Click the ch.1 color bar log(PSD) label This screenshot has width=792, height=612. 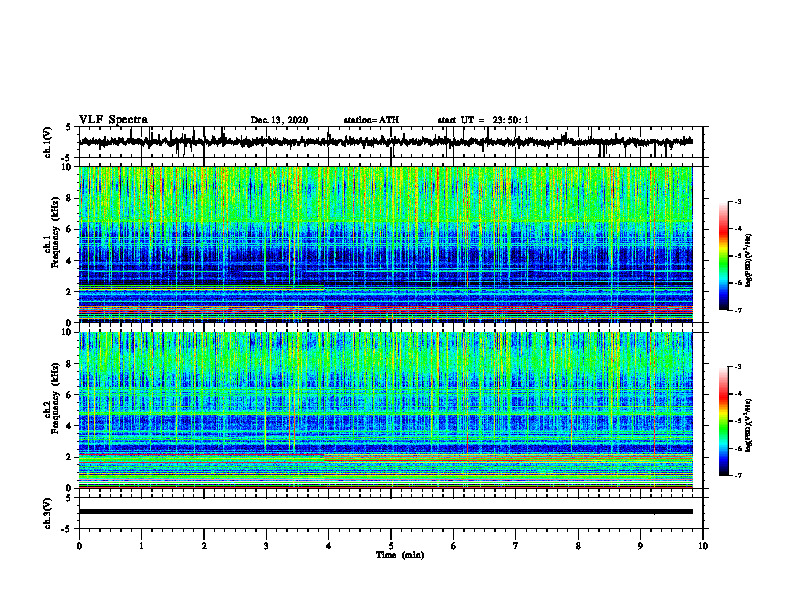point(749,261)
